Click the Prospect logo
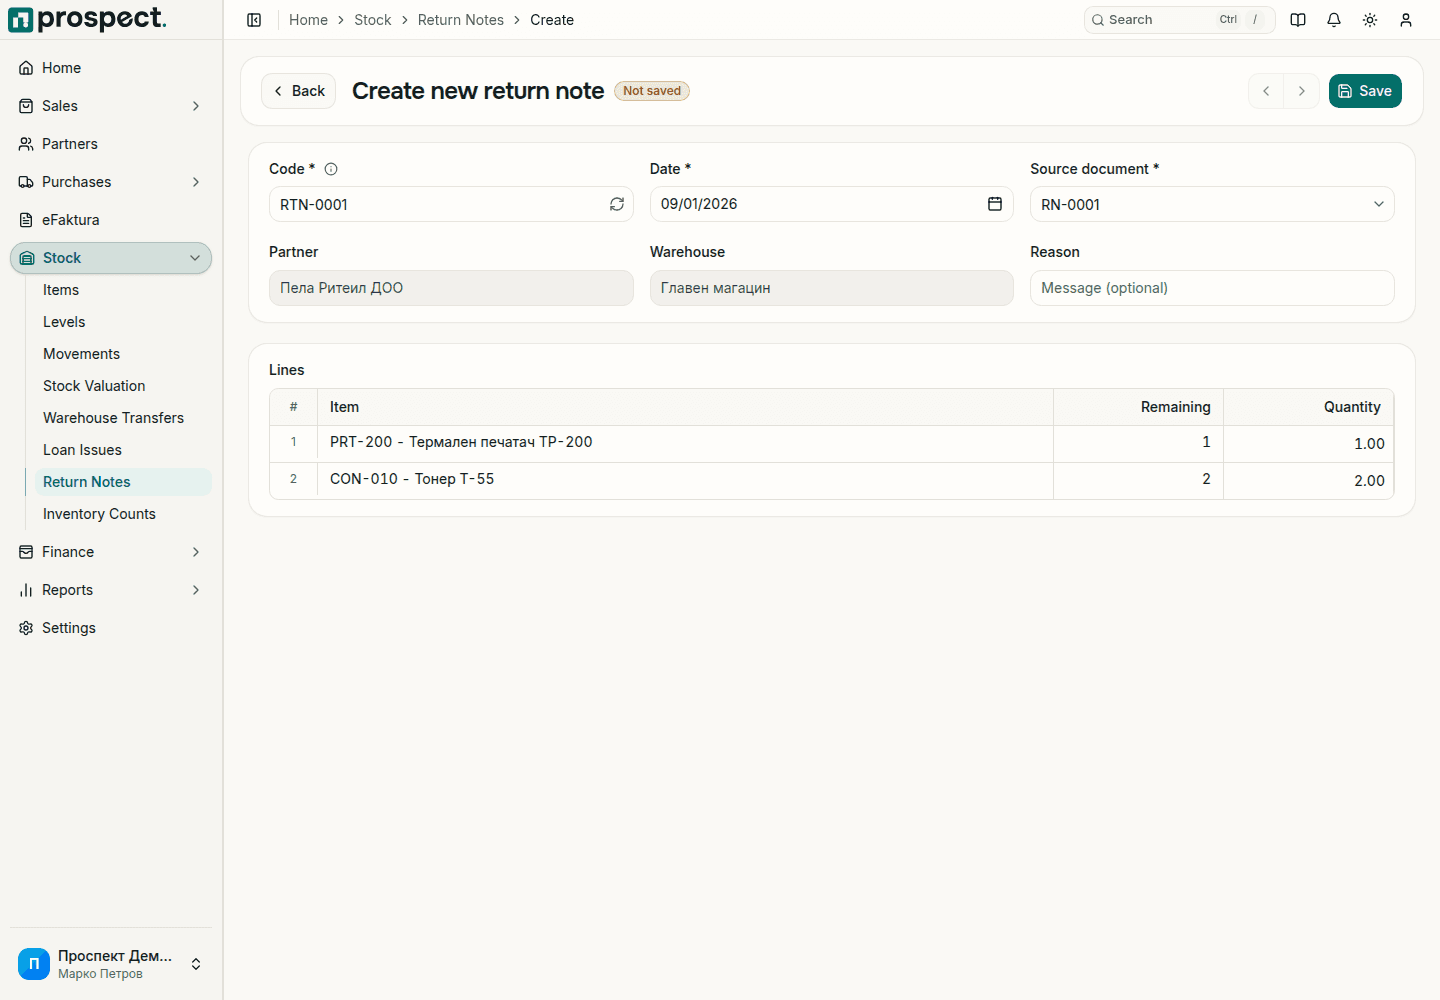Screen dimensions: 1440x1000 coord(88,19)
